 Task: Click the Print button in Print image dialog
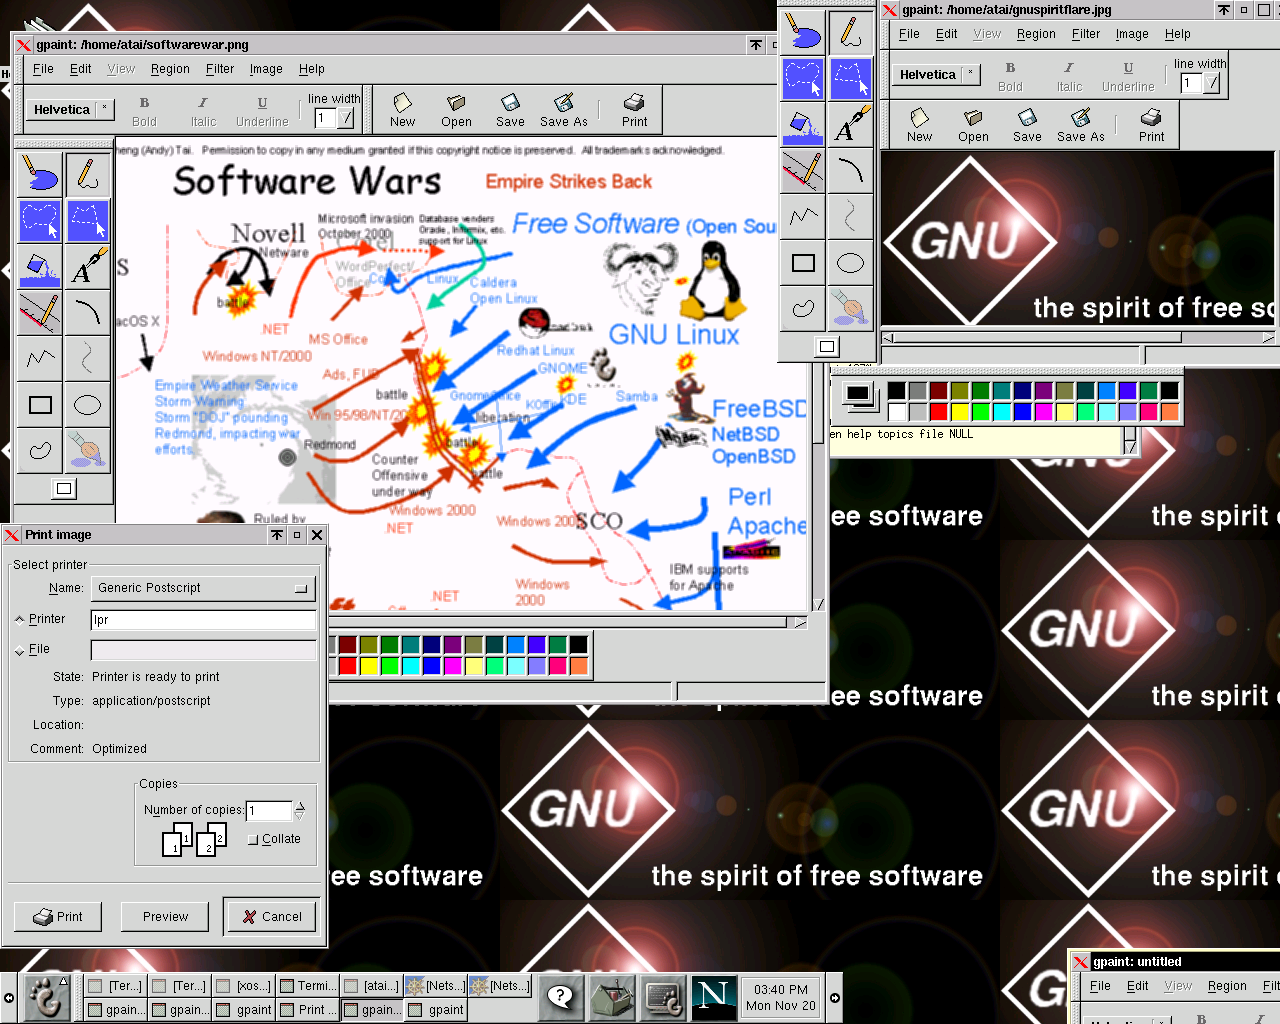click(x=58, y=916)
